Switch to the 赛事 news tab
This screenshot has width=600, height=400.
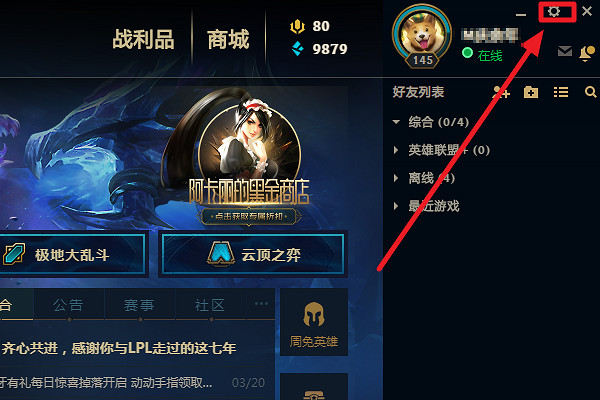[139, 305]
